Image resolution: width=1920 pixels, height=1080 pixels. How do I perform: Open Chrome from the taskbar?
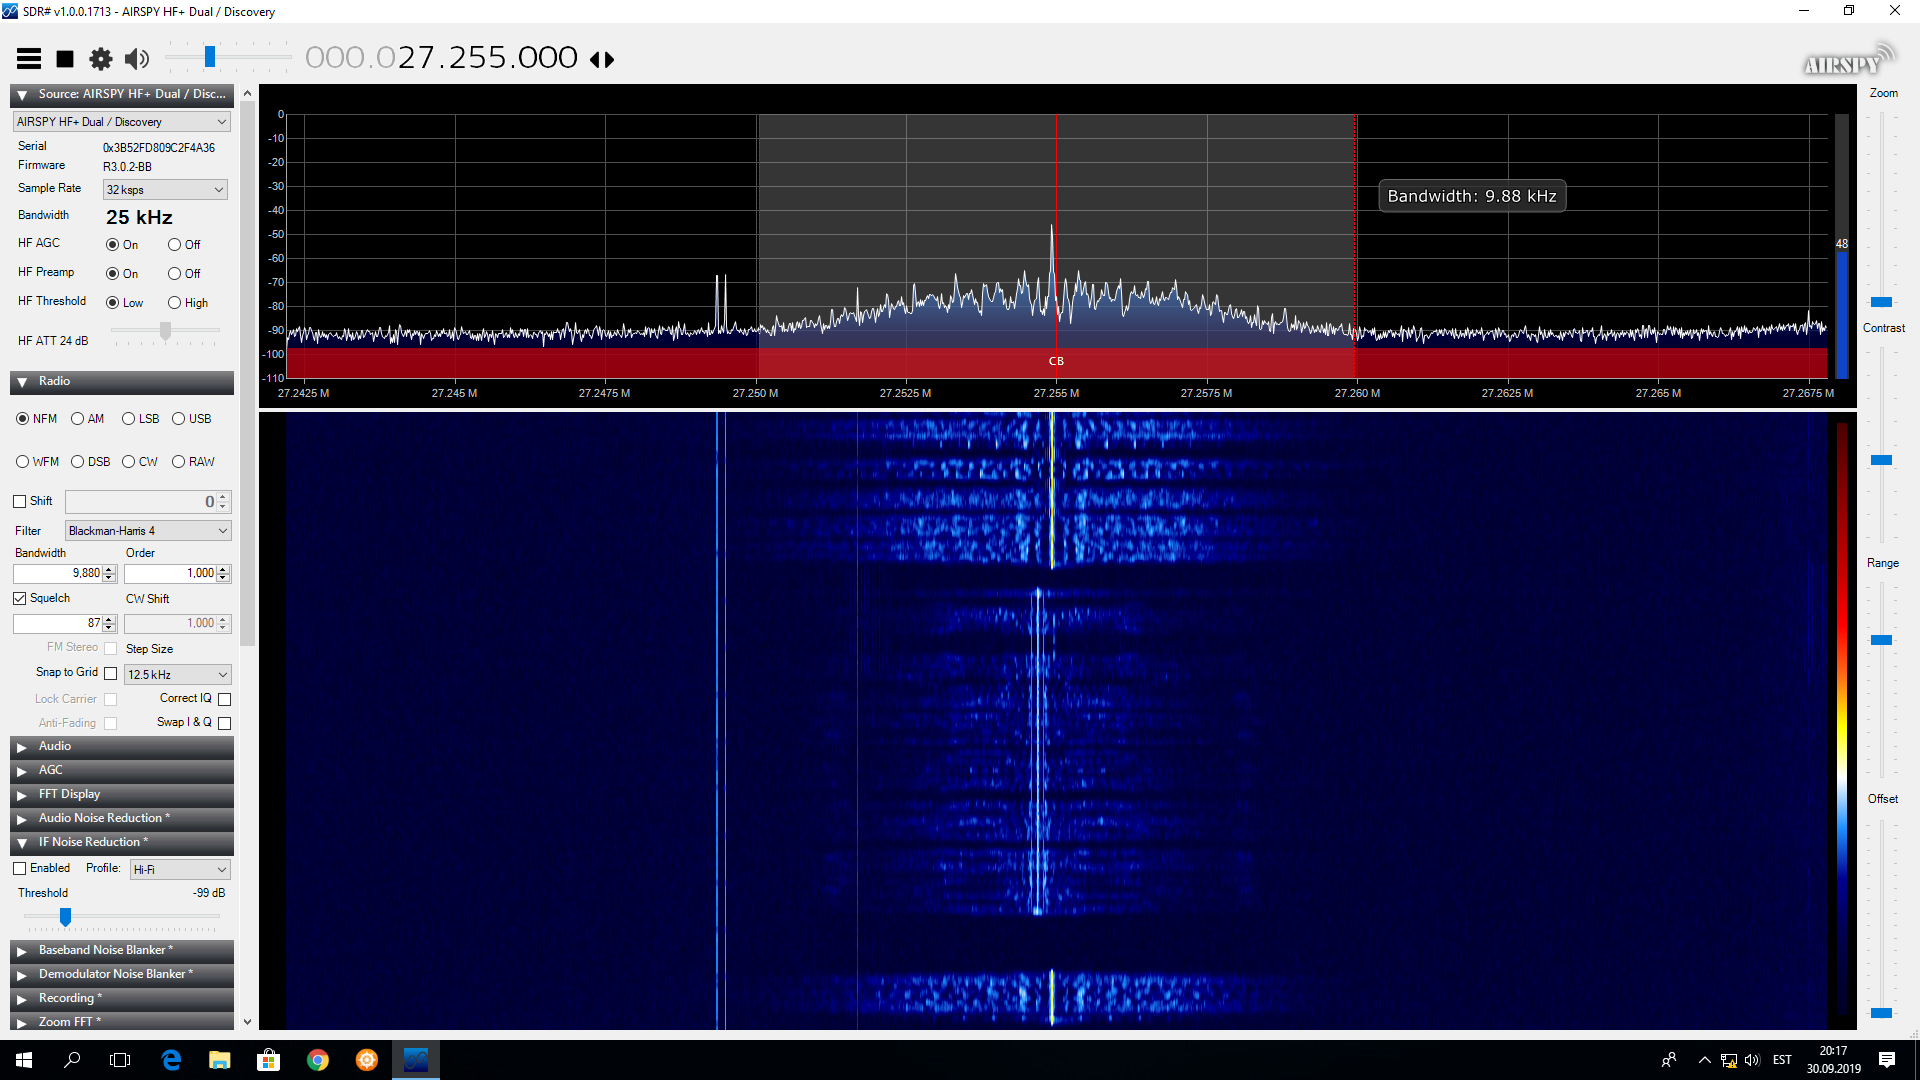[318, 1060]
